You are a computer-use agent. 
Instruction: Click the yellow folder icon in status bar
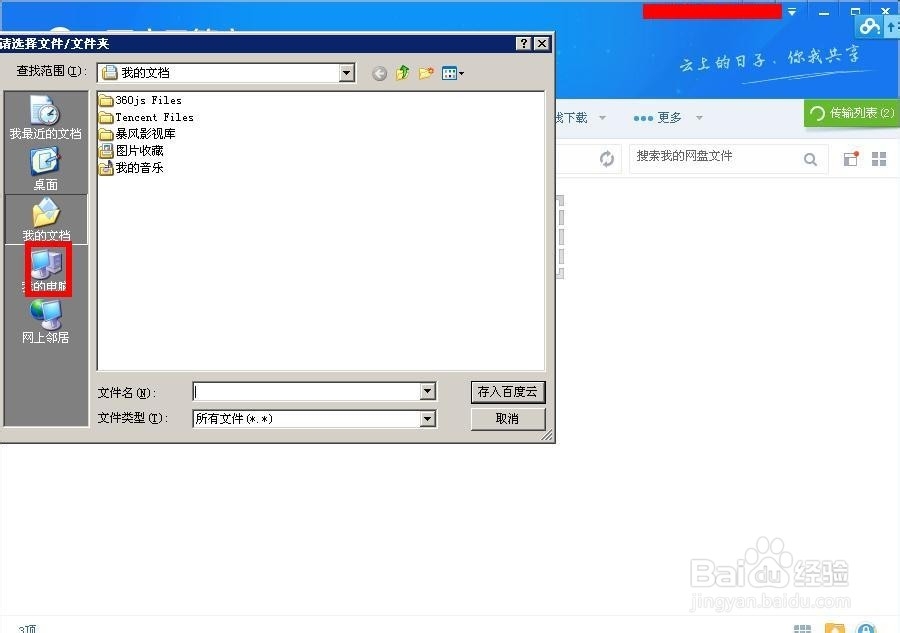835,628
